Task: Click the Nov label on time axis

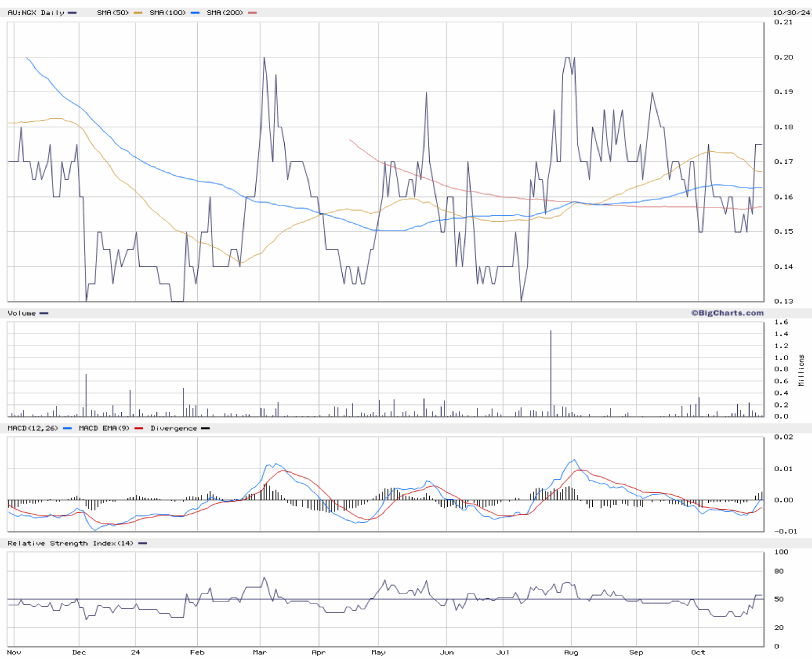Action: [14, 651]
